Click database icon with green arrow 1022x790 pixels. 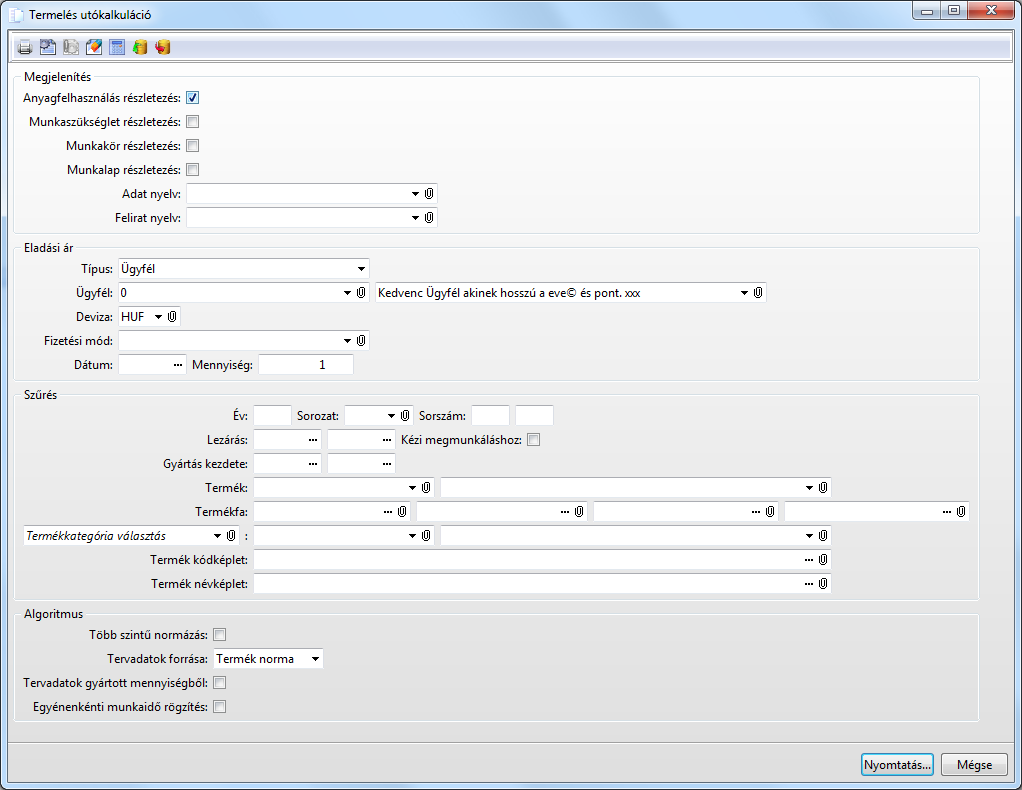pyautogui.click(x=140, y=47)
